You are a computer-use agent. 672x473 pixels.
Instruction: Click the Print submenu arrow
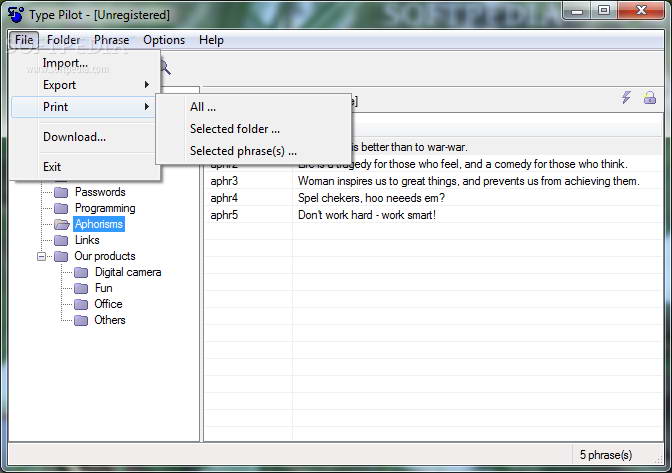(147, 106)
